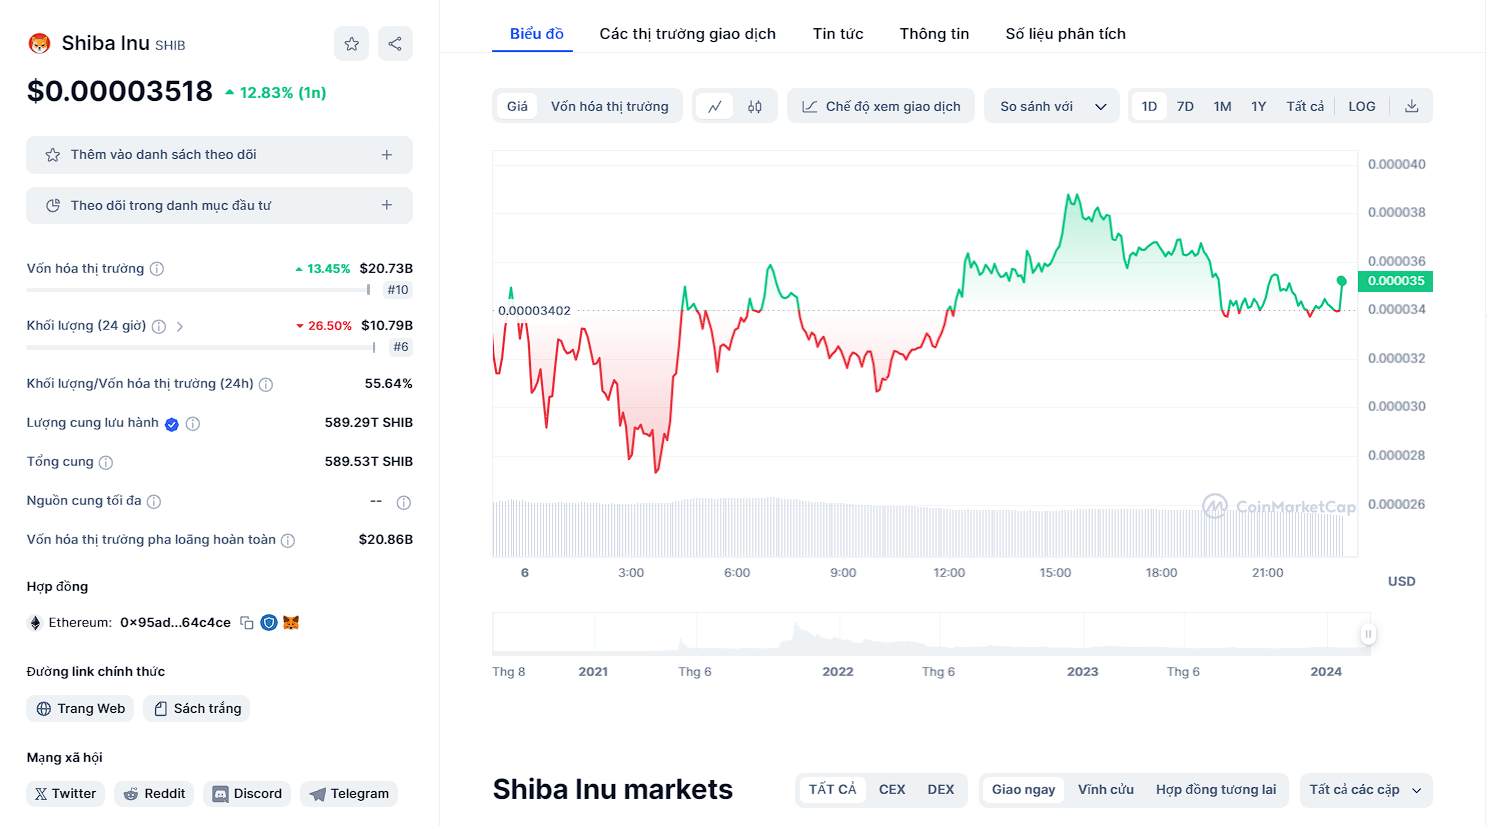Filter markets by CEX
This screenshot has height=826, width=1488.
tap(892, 790)
